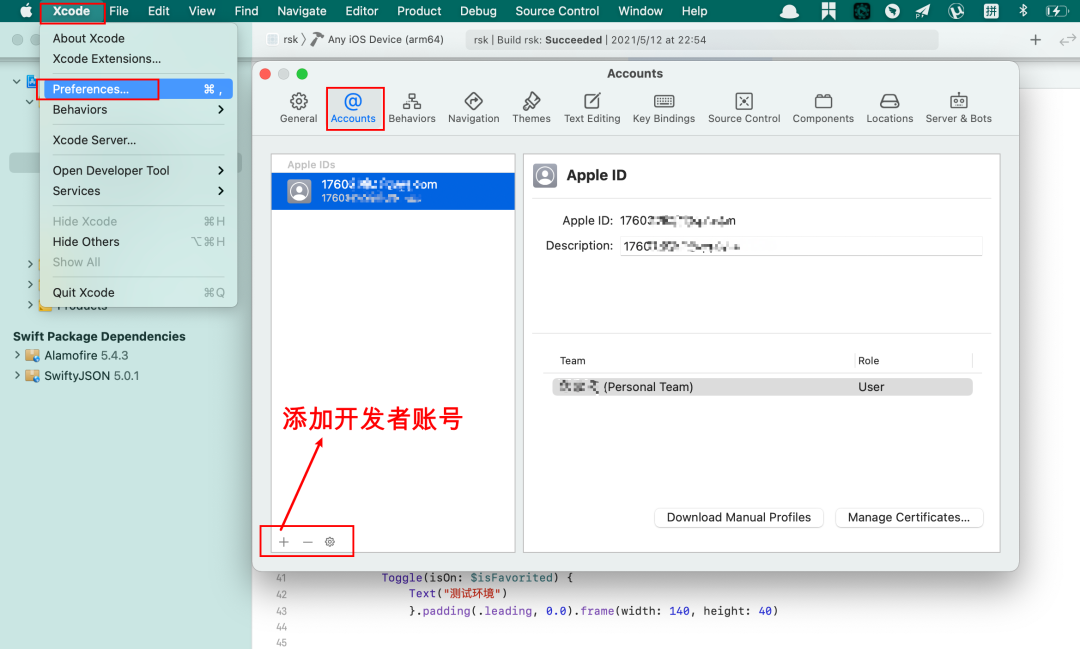Click the Toggle(isOn:) code line
Viewport: 1080px width, 649px height.
pos(477,577)
